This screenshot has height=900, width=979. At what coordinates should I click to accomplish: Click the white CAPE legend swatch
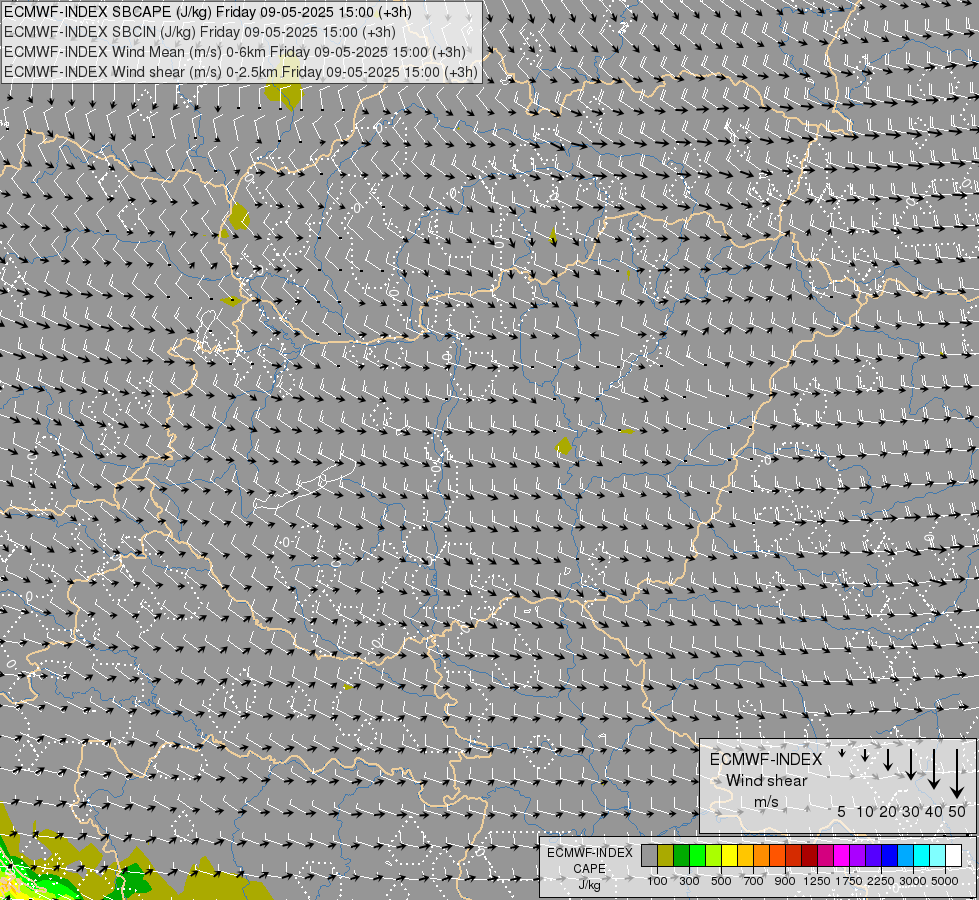point(954,855)
